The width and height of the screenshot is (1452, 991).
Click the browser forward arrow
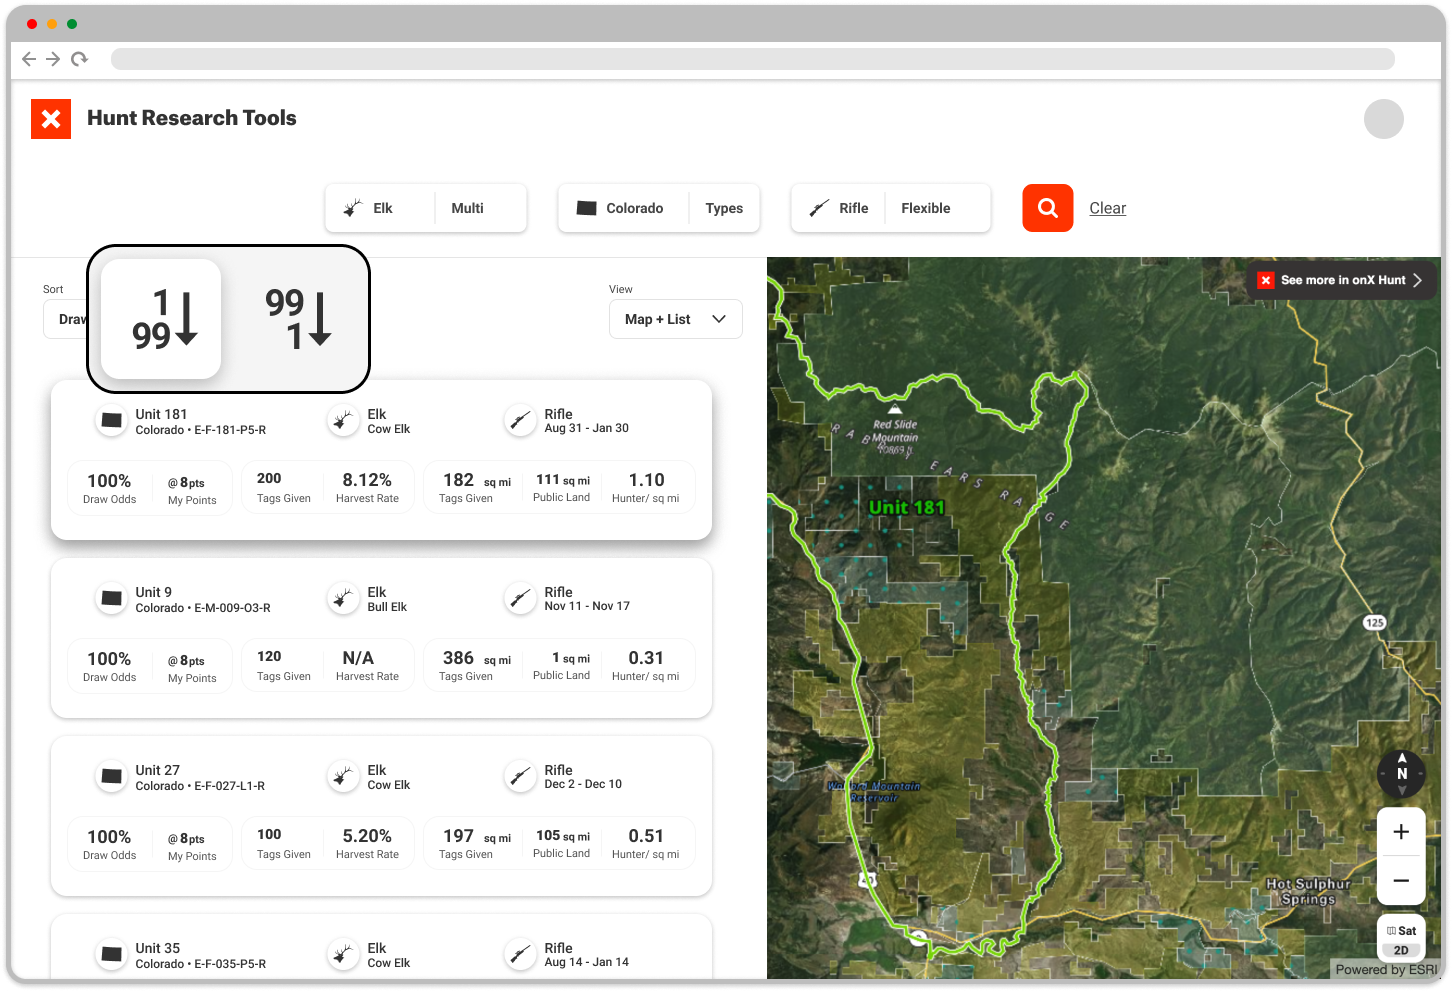(x=53, y=59)
